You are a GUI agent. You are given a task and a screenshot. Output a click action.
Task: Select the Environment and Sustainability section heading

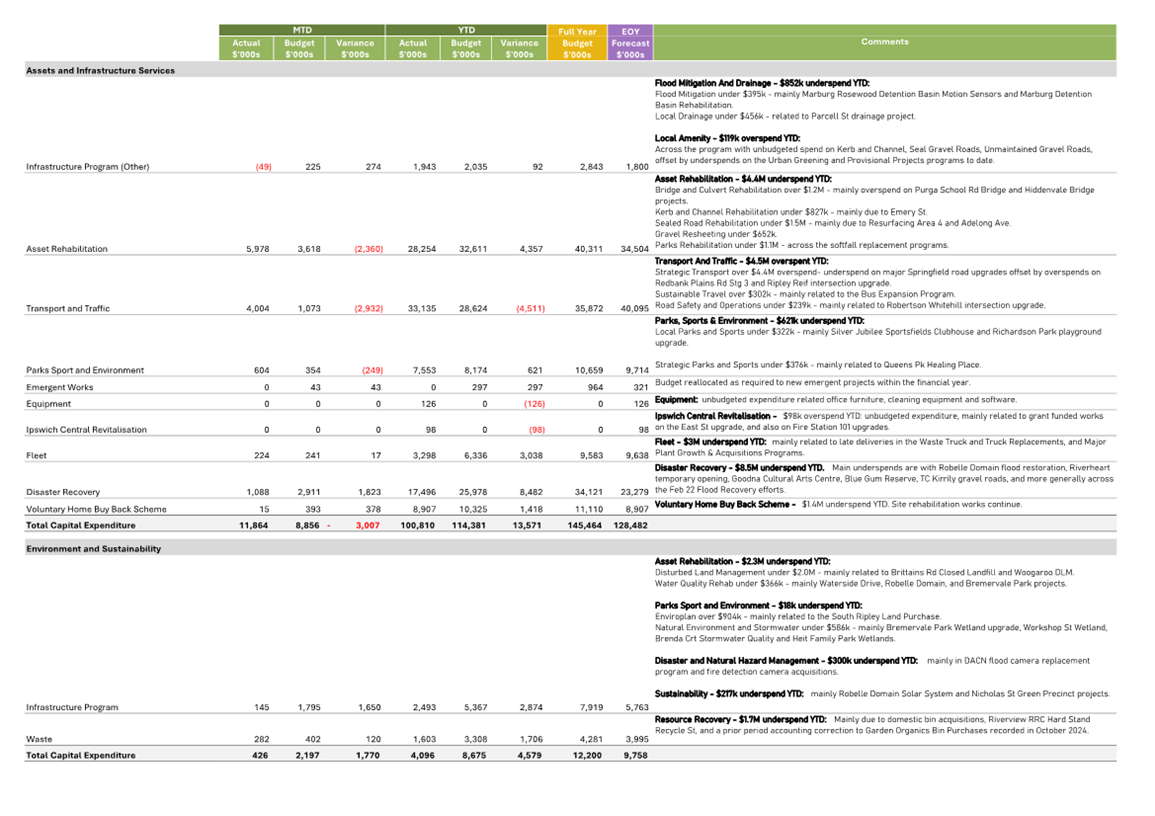tap(93, 549)
